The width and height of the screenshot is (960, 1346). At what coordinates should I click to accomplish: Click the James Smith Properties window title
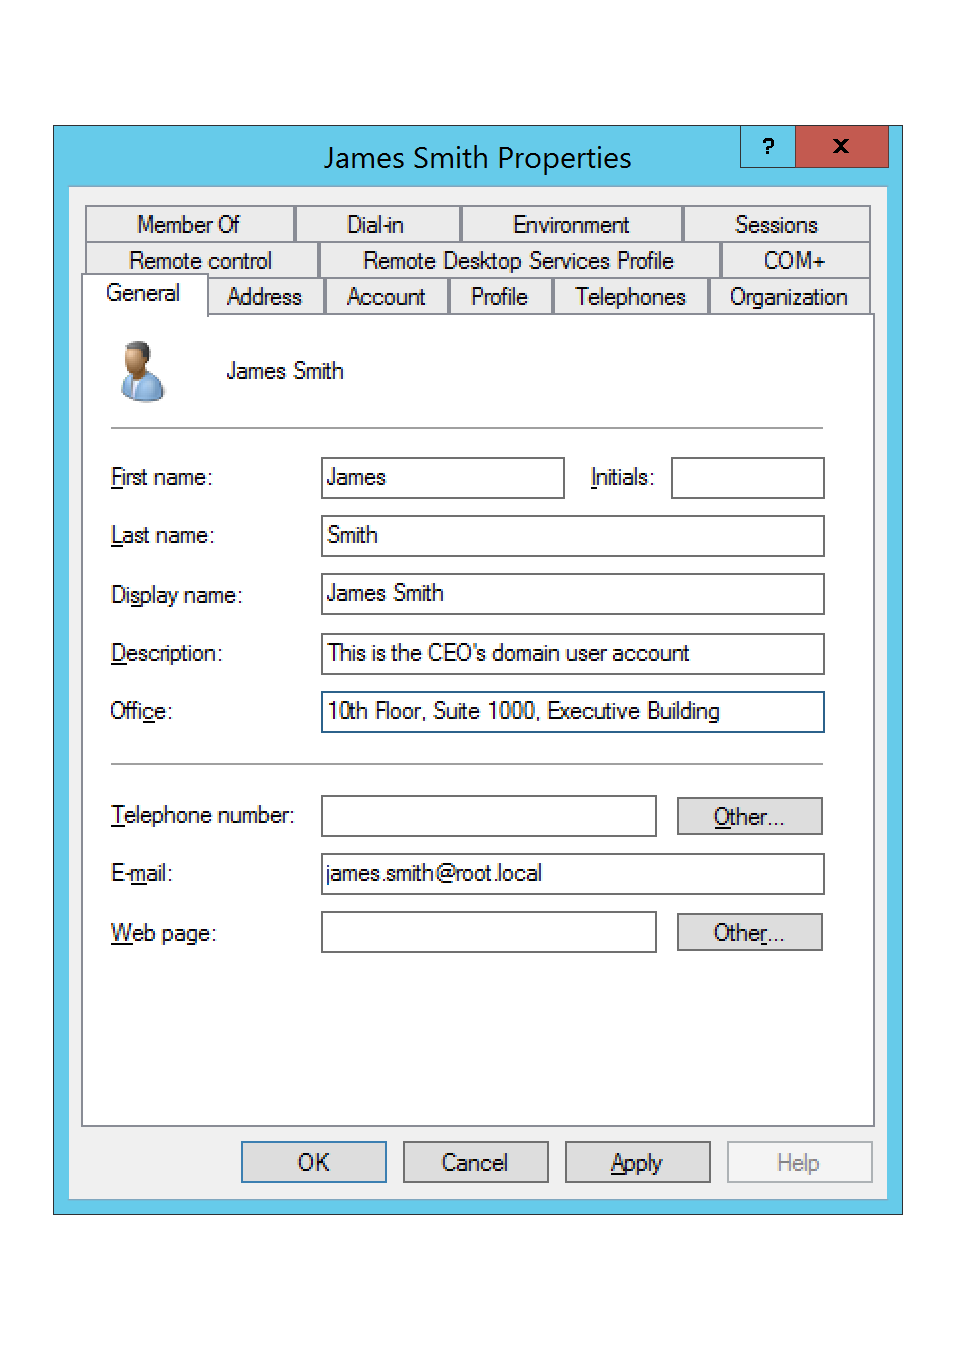(x=477, y=158)
